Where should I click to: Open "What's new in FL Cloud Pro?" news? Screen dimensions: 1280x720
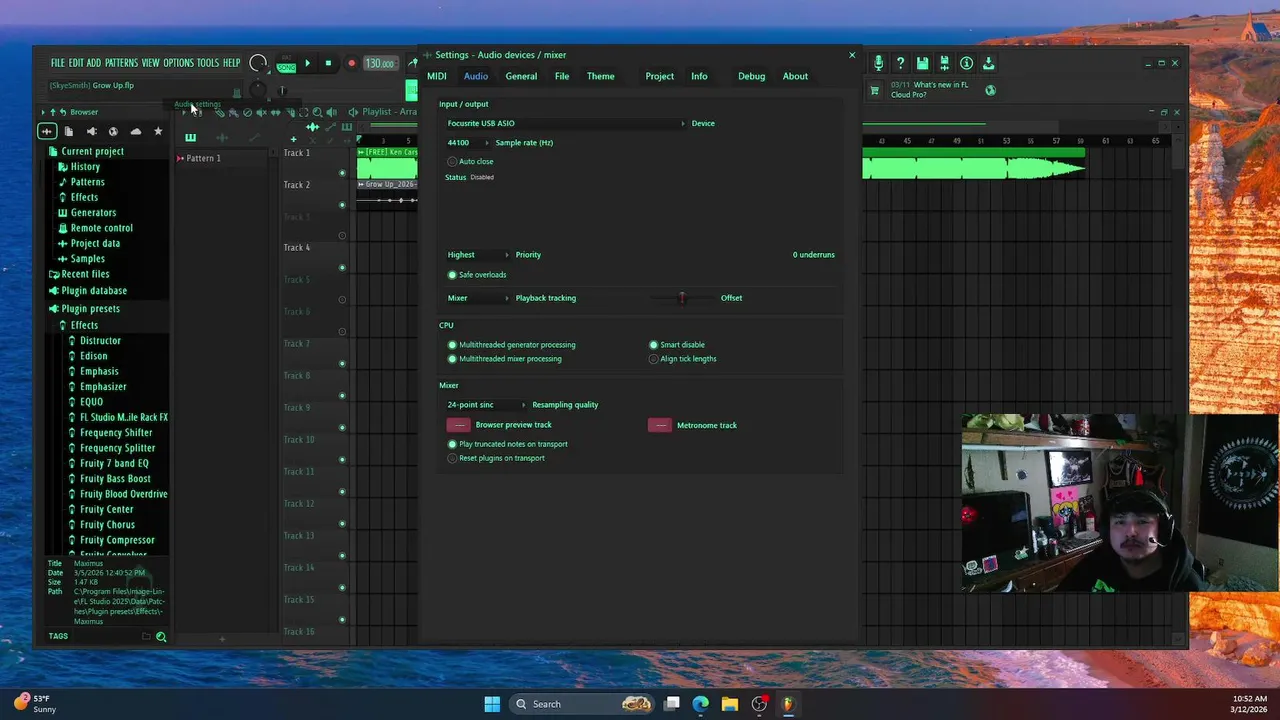(929, 90)
